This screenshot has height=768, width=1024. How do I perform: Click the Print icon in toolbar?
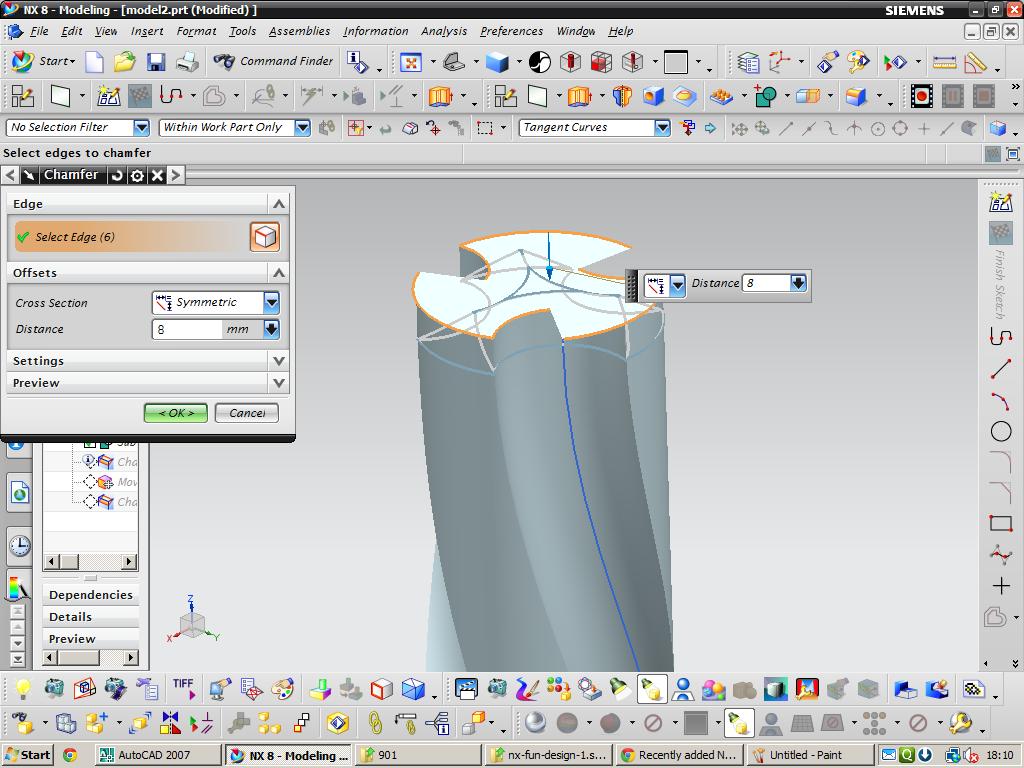pyautogui.click(x=187, y=62)
